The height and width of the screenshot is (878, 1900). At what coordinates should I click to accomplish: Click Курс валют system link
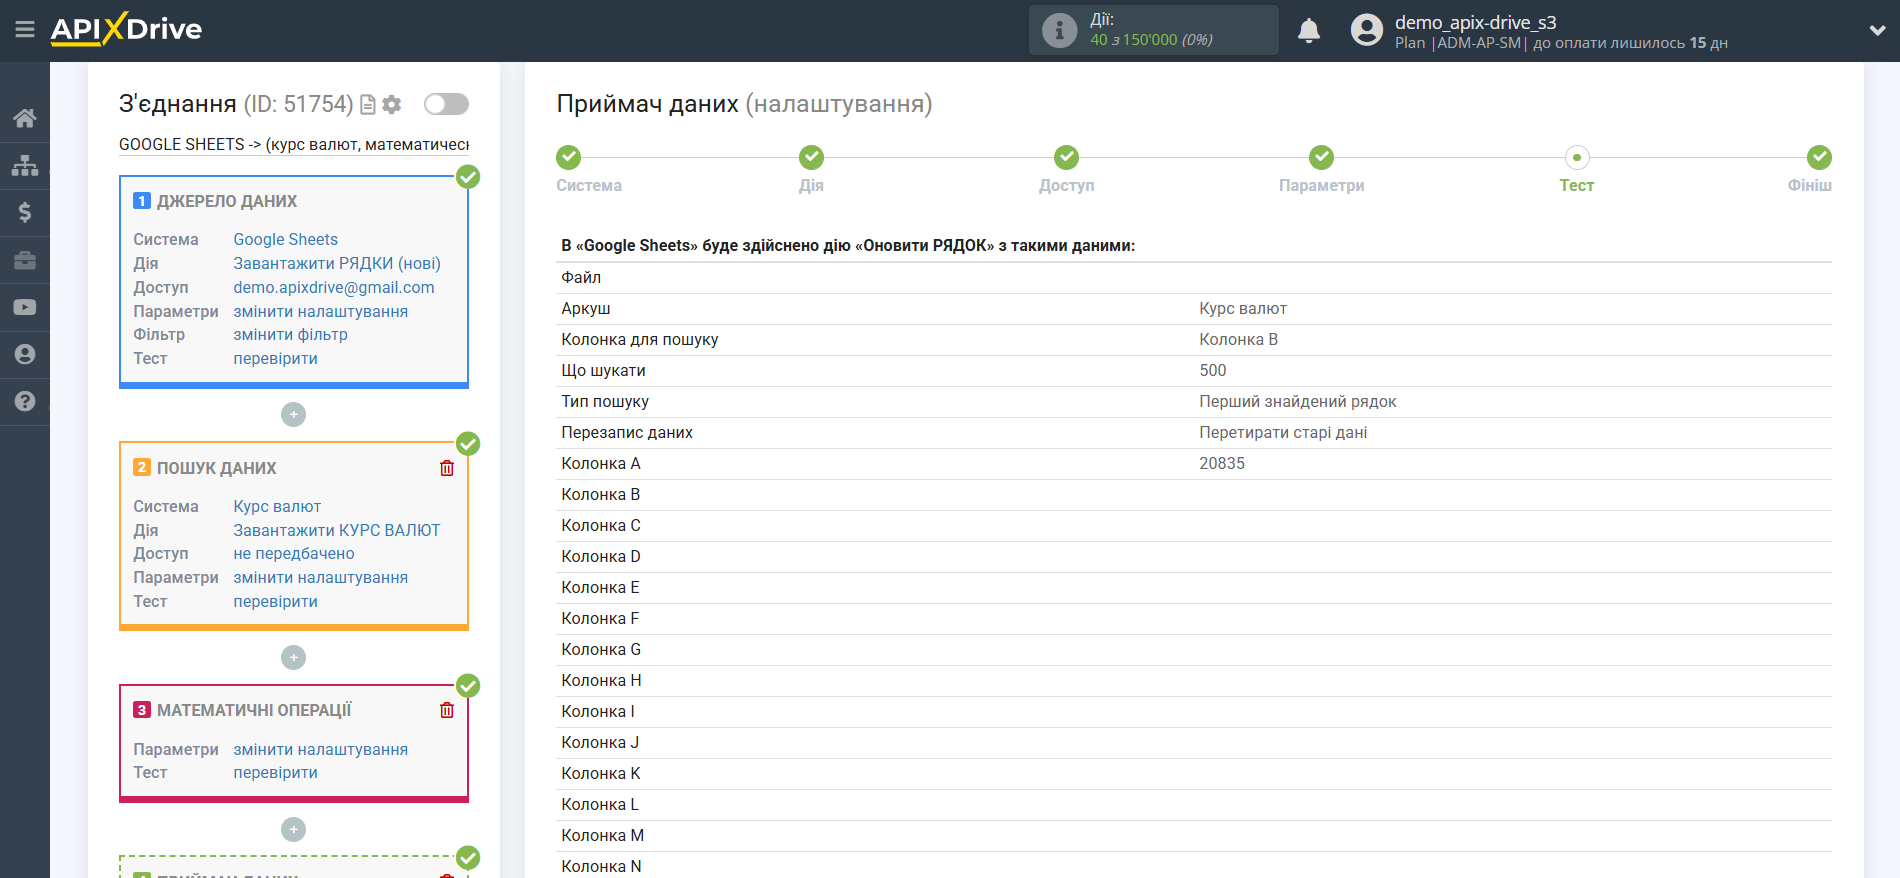click(x=277, y=506)
